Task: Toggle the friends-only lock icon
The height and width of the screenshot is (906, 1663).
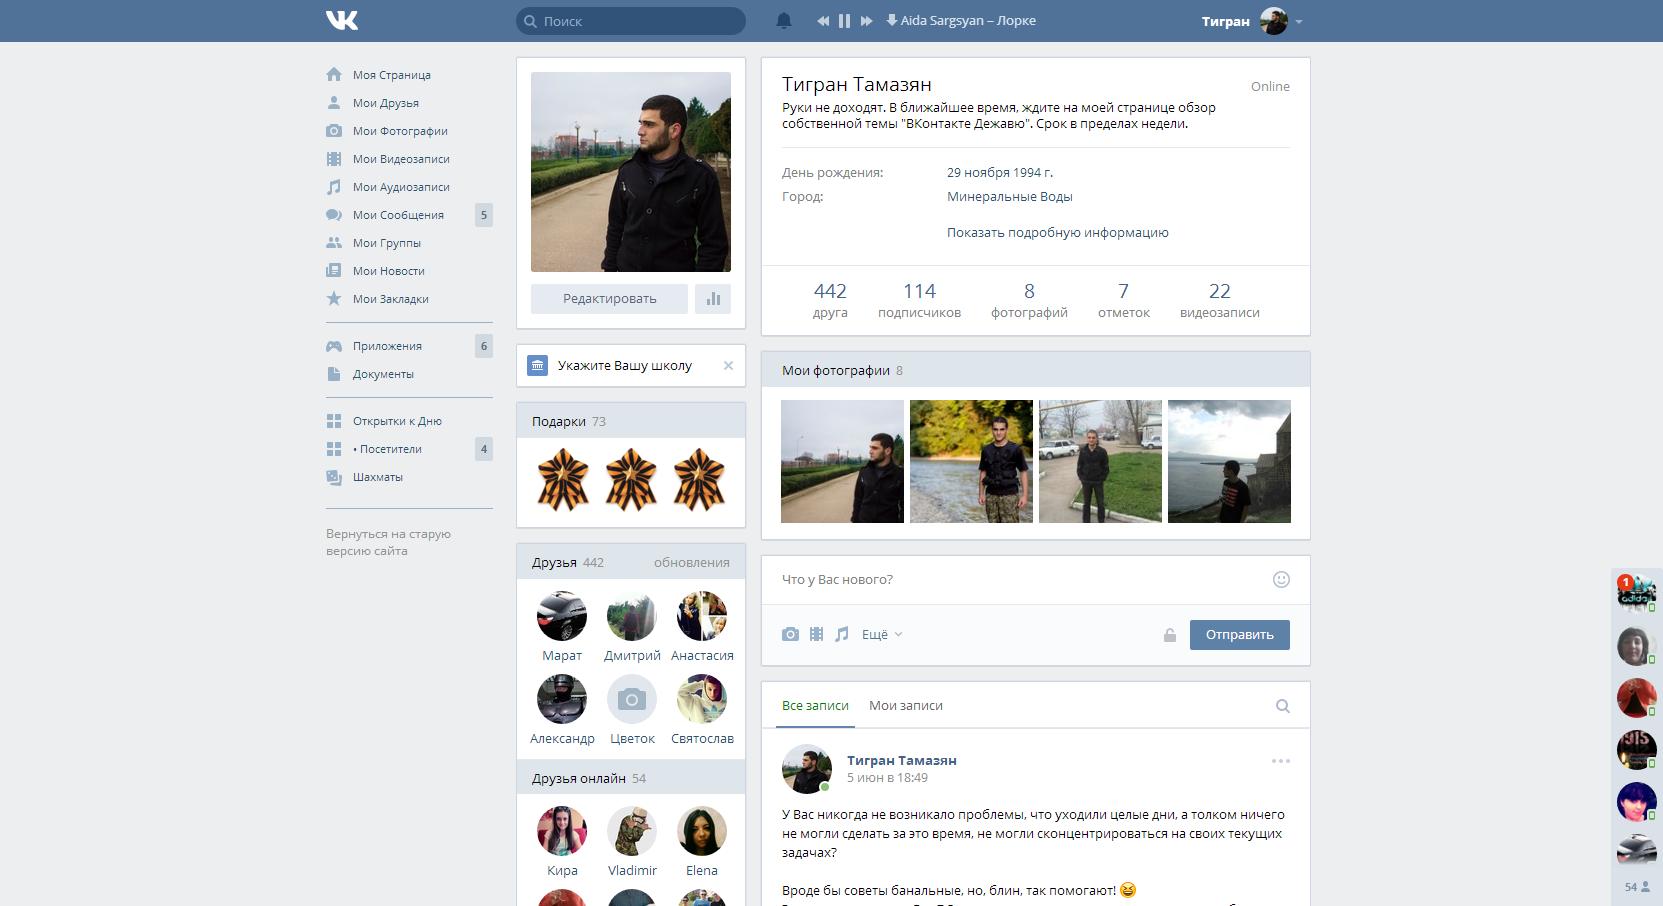Action: 1169,635
